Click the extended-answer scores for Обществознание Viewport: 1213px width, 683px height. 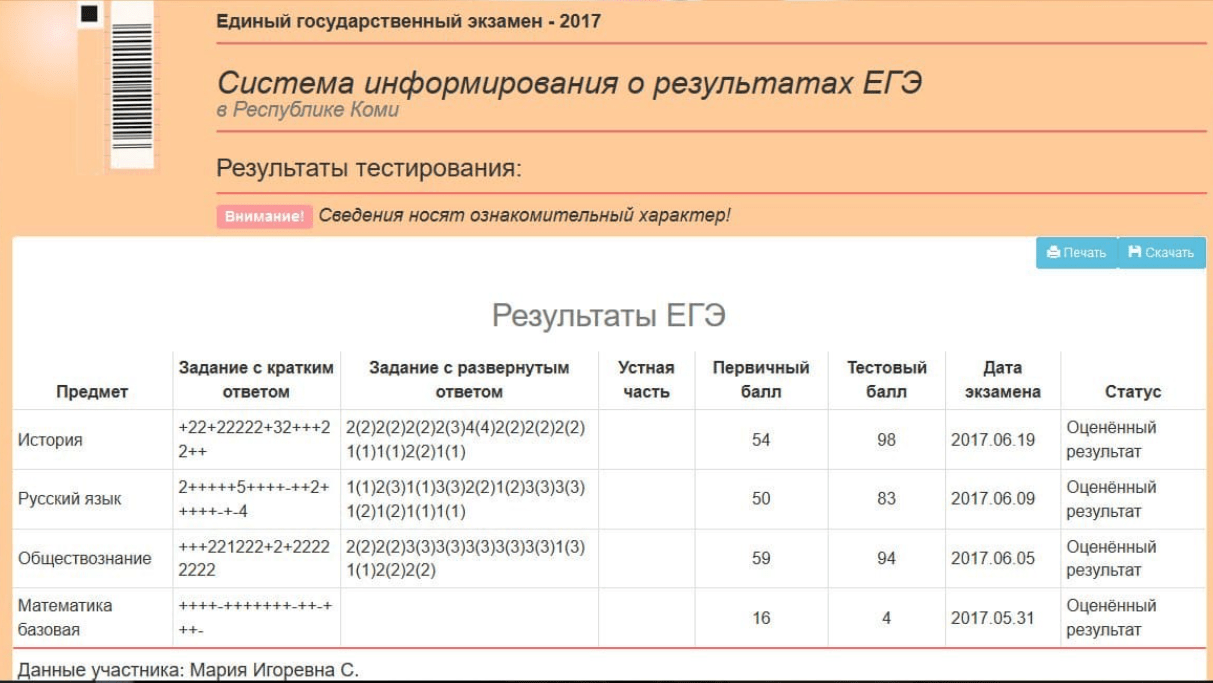click(466, 558)
